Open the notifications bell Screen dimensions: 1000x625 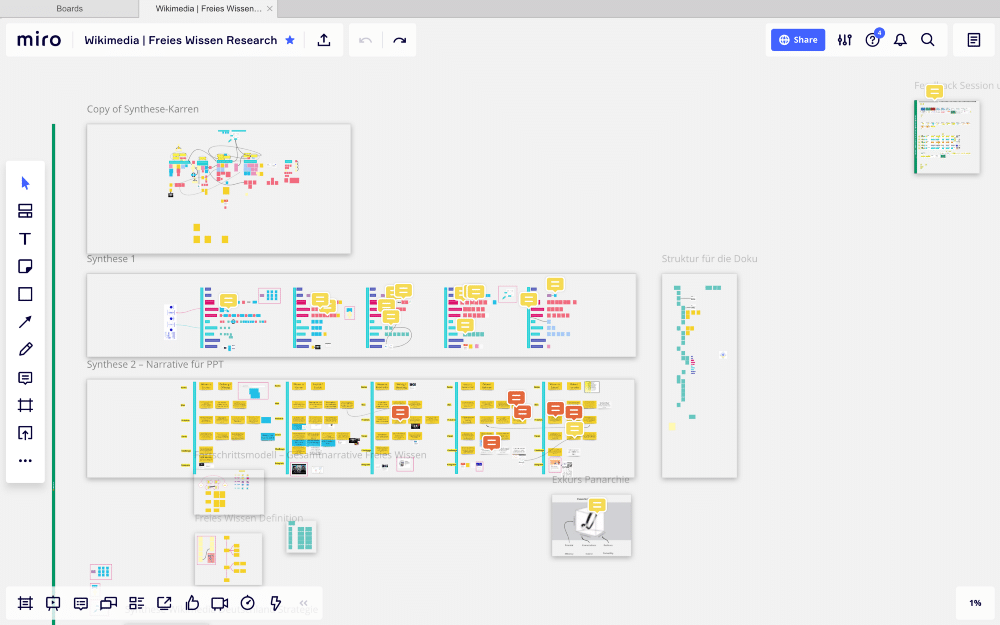[x=900, y=40]
